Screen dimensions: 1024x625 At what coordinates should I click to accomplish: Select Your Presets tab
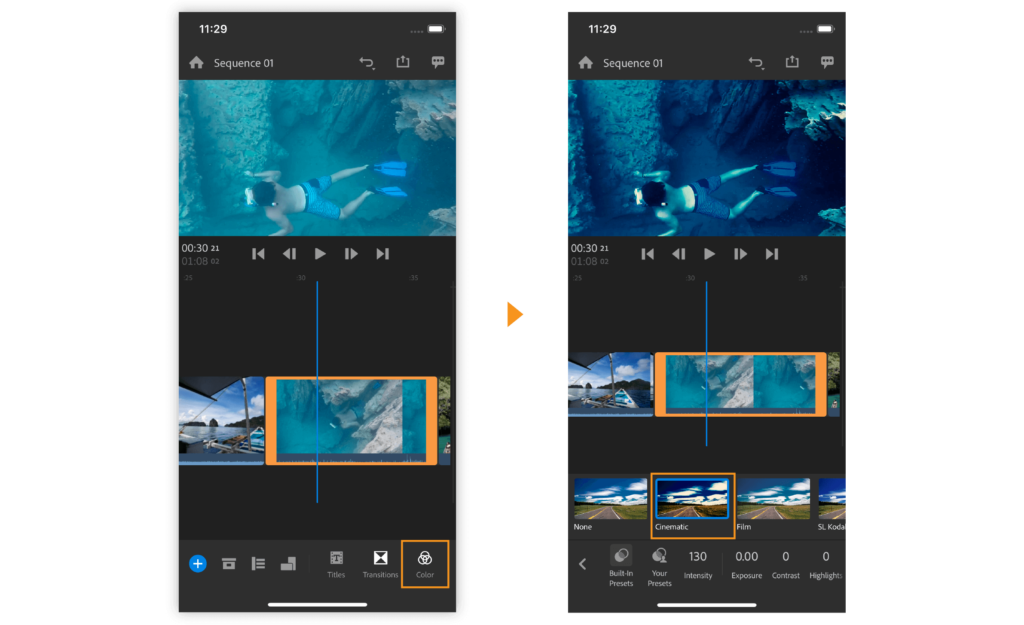tap(660, 566)
